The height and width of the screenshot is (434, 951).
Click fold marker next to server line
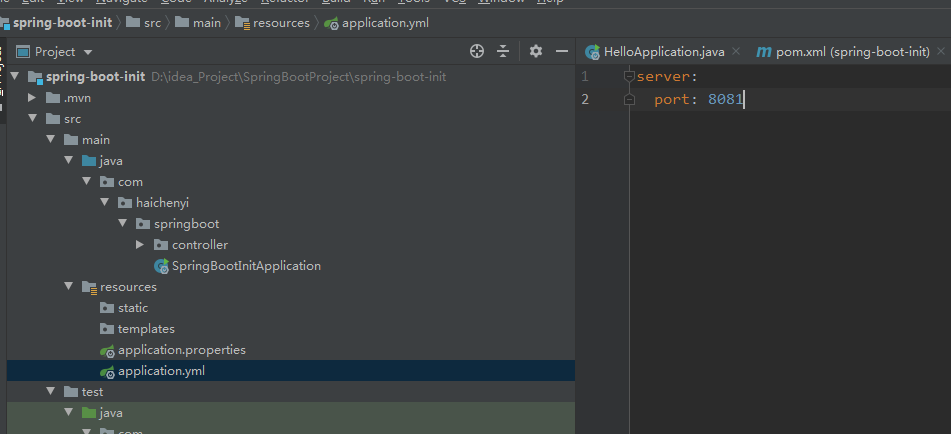[x=629, y=77]
